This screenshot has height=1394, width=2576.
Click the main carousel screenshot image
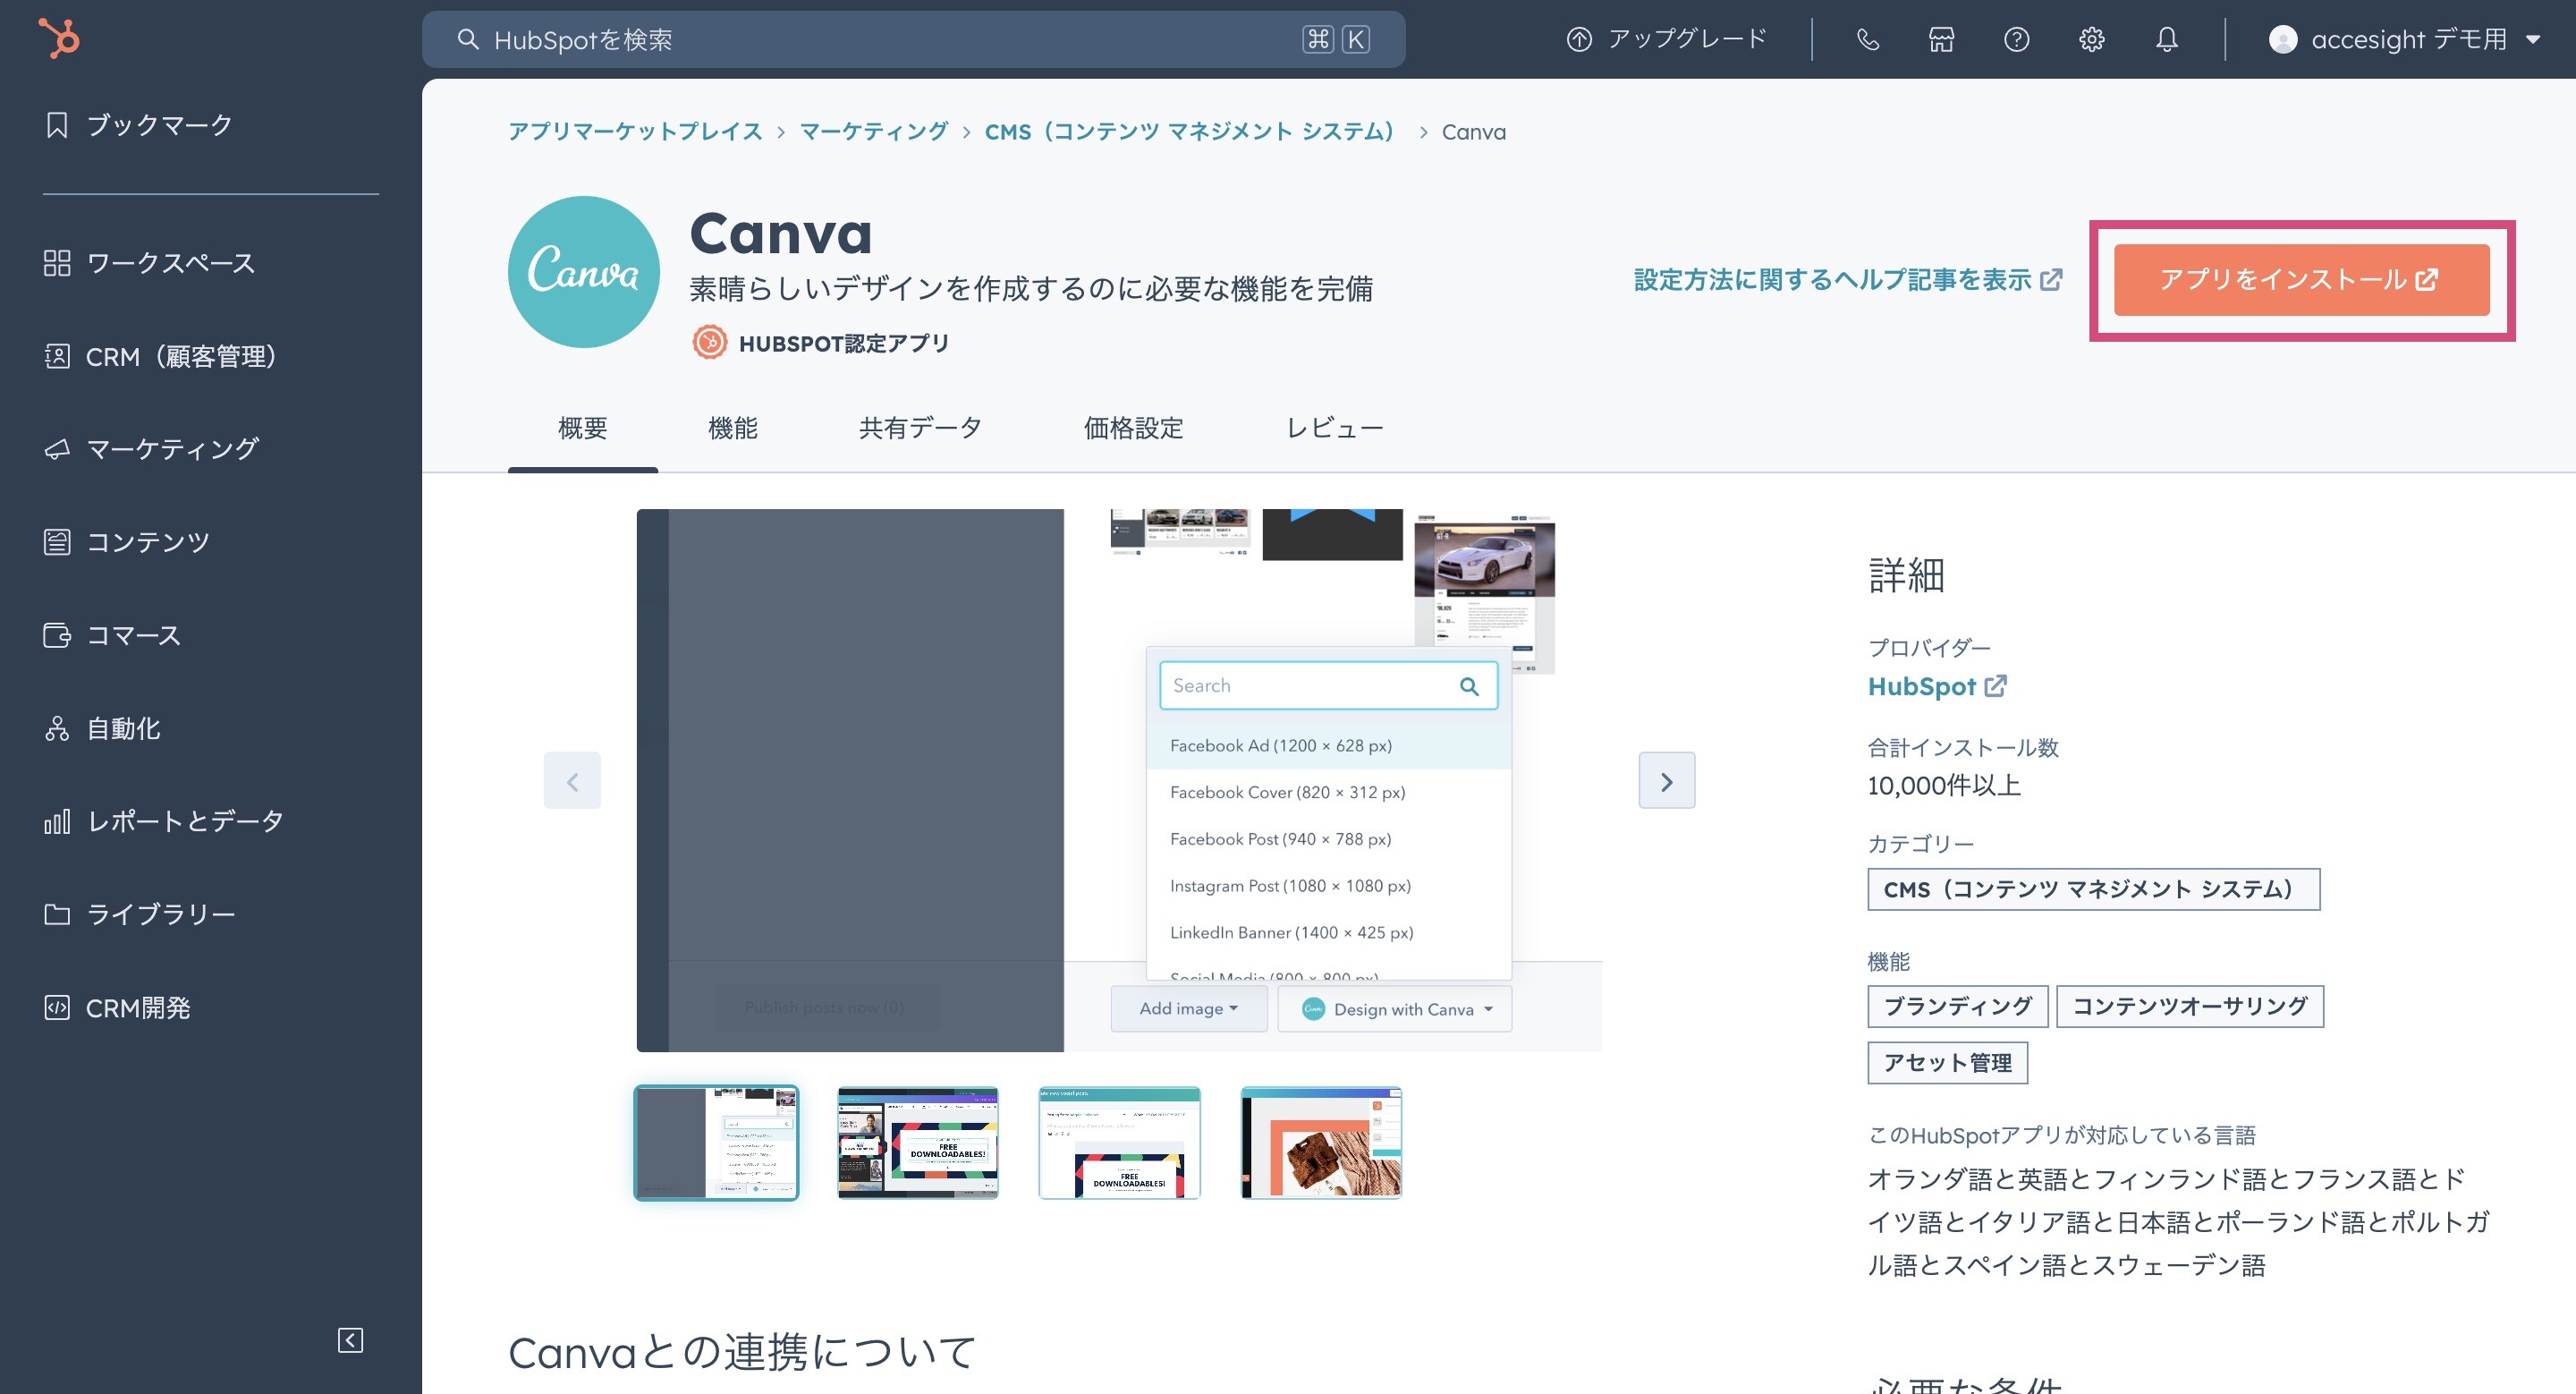pos(1119,780)
